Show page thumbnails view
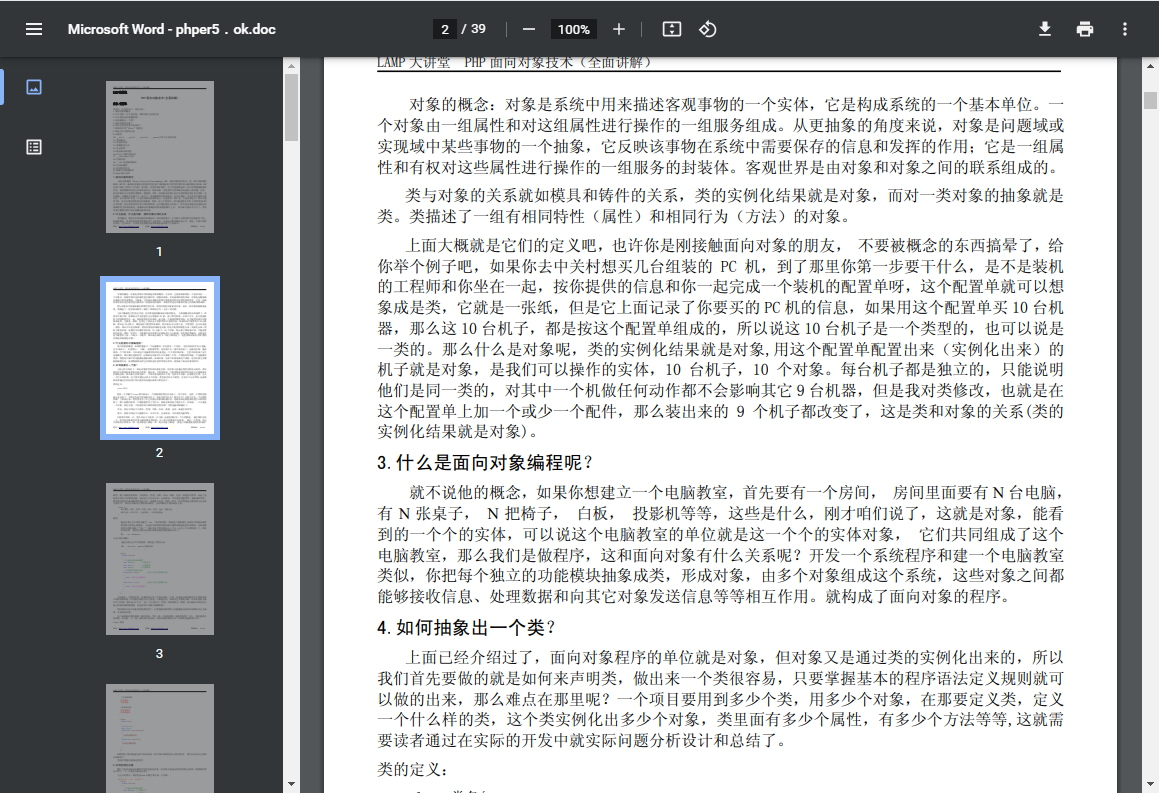The height and width of the screenshot is (793, 1159). (x=34, y=87)
